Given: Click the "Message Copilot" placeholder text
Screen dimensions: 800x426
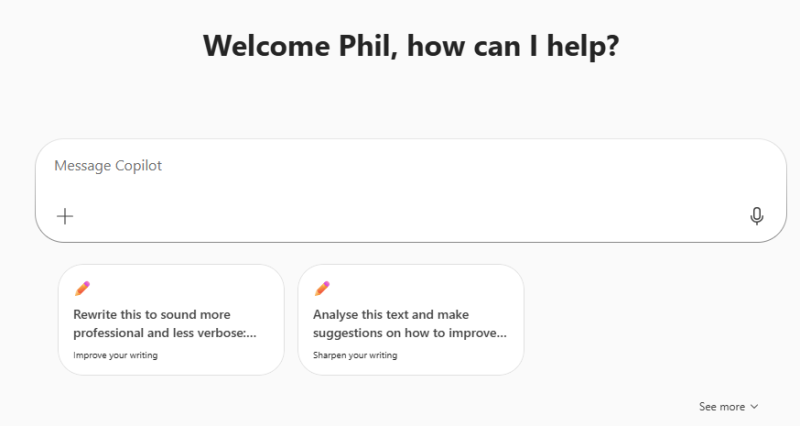Looking at the screenshot, I should tap(108, 166).
